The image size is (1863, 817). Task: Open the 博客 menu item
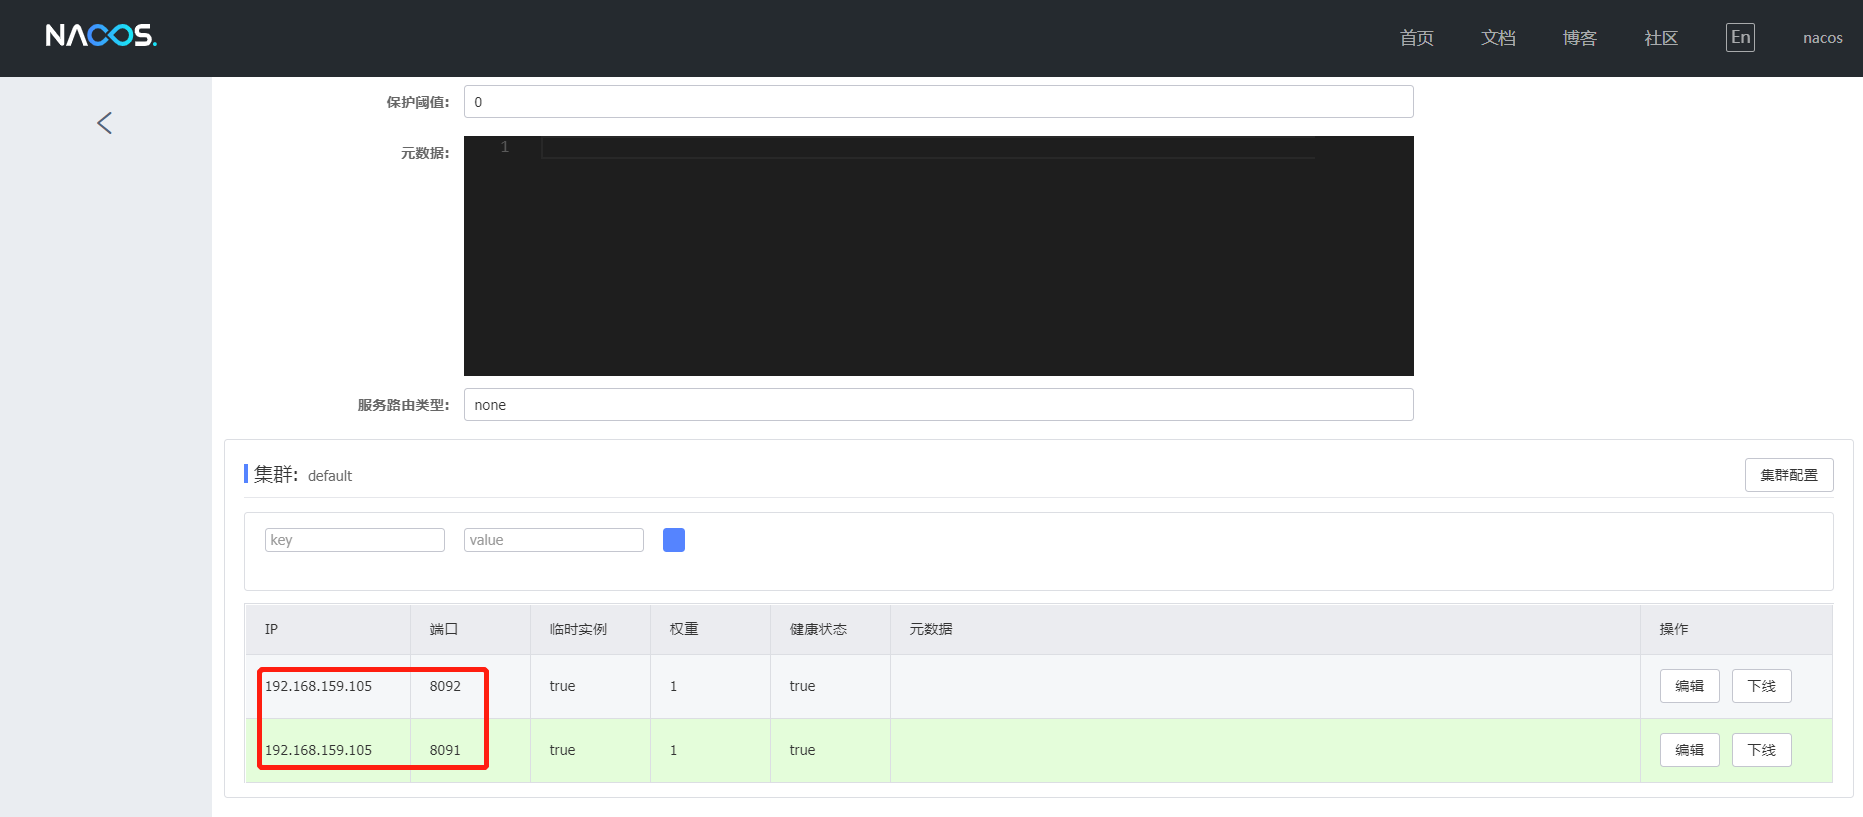tap(1580, 38)
